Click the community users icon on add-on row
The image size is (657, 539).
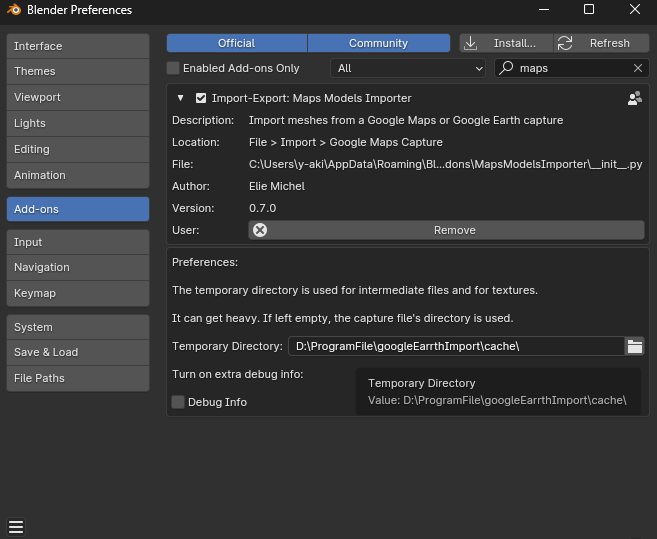635,98
